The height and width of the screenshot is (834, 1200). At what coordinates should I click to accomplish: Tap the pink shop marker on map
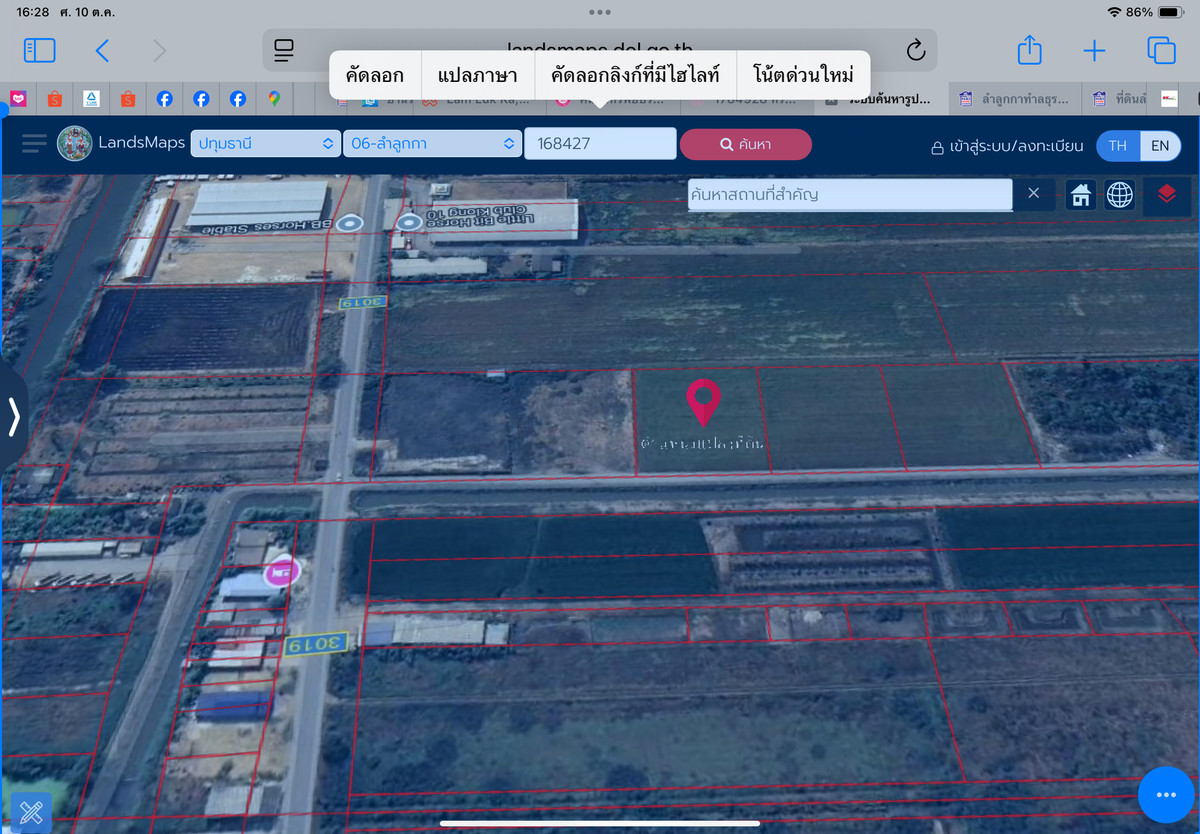(281, 572)
